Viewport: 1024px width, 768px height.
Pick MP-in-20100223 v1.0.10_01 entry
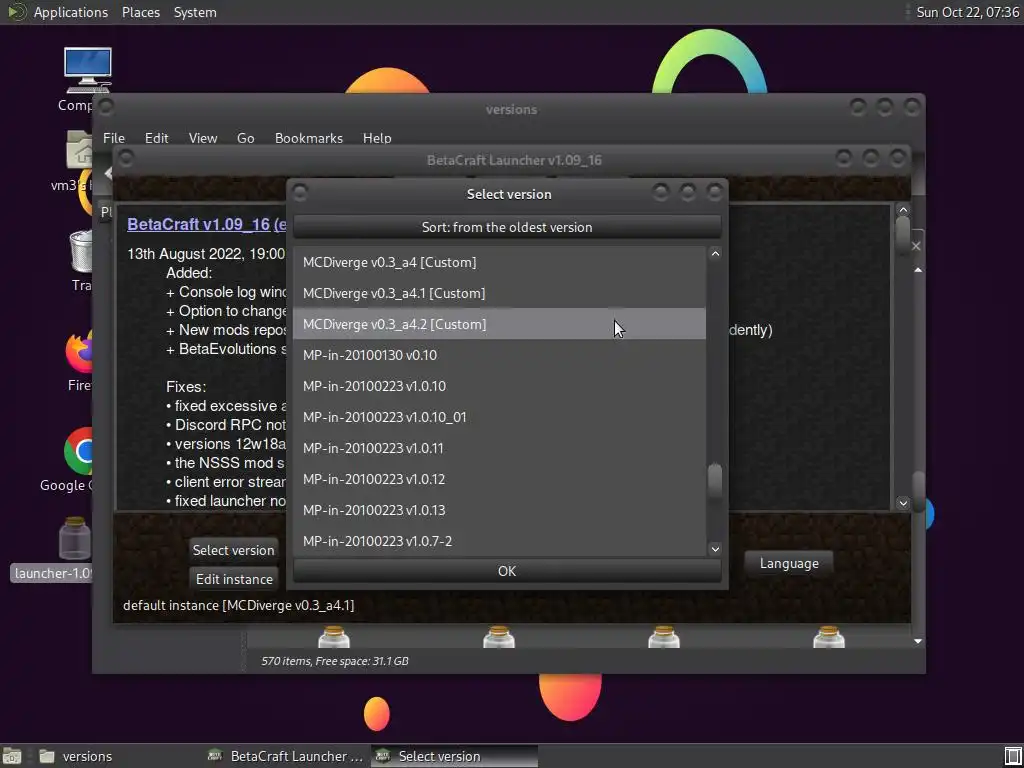pos(500,417)
